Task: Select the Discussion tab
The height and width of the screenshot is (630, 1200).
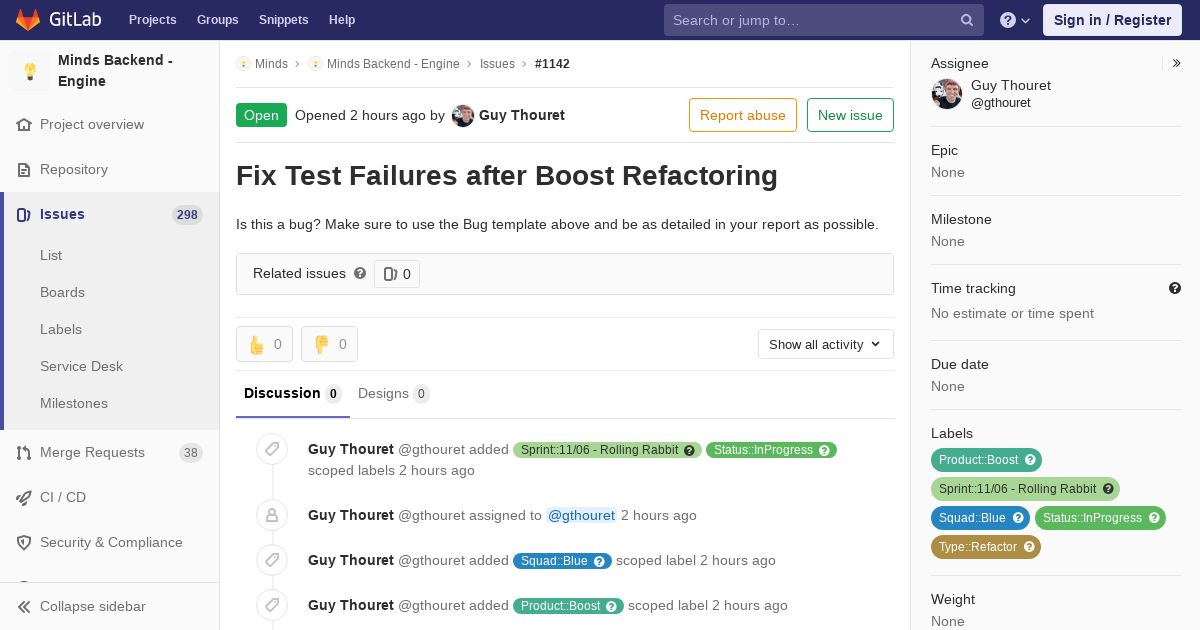Action: pos(292,393)
